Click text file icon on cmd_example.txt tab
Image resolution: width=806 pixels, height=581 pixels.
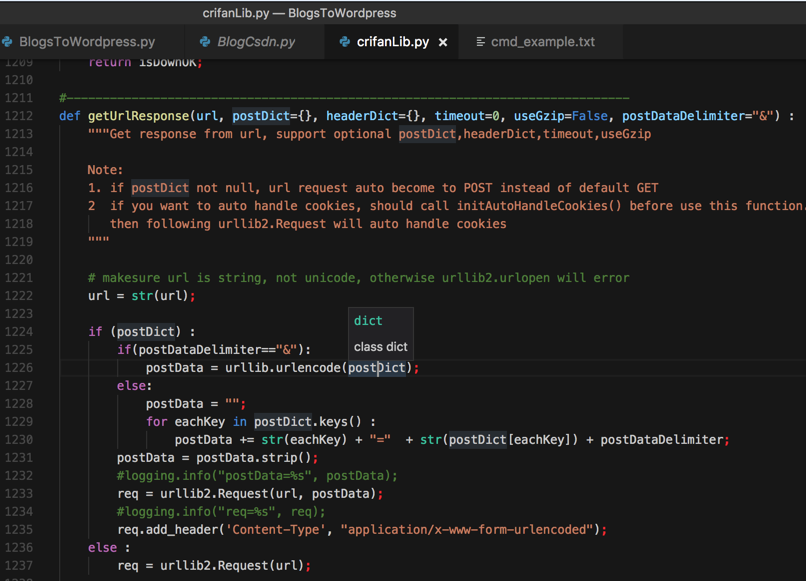point(481,42)
